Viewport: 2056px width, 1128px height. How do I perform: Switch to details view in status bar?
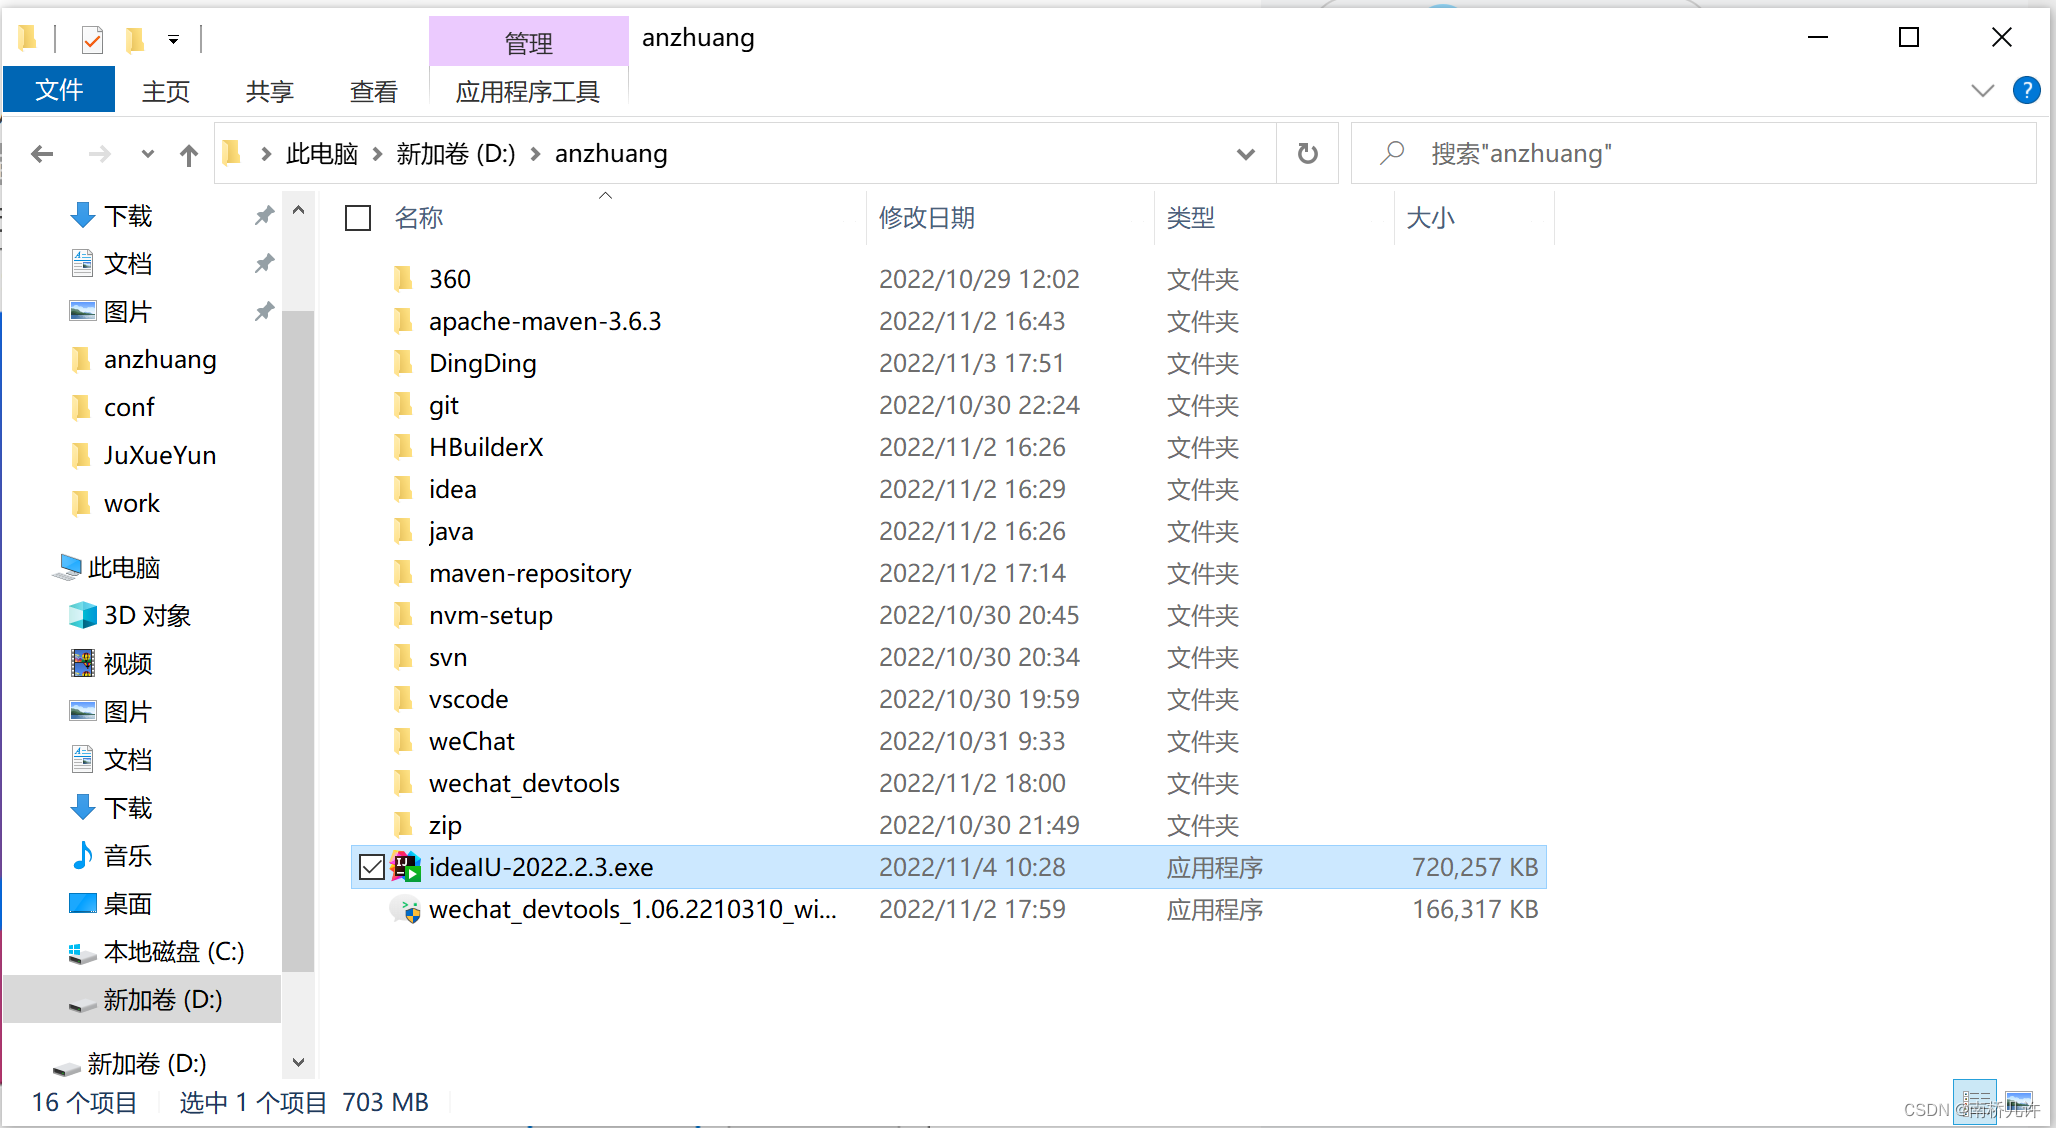pyautogui.click(x=1975, y=1101)
